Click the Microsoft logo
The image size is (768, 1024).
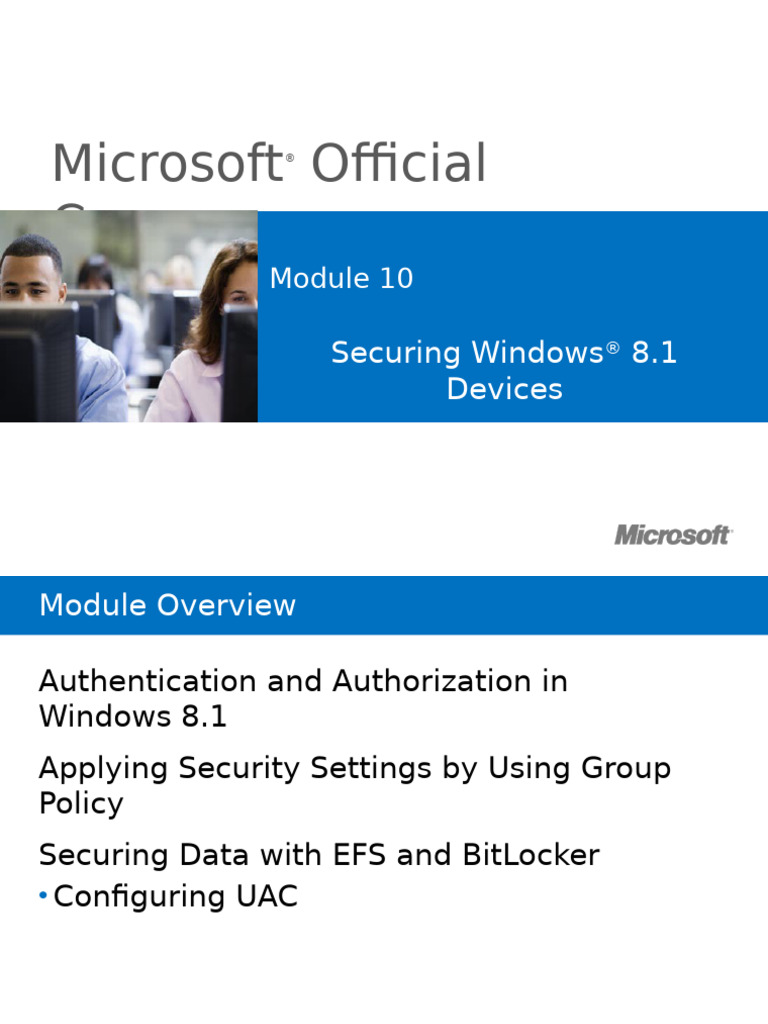tap(673, 535)
